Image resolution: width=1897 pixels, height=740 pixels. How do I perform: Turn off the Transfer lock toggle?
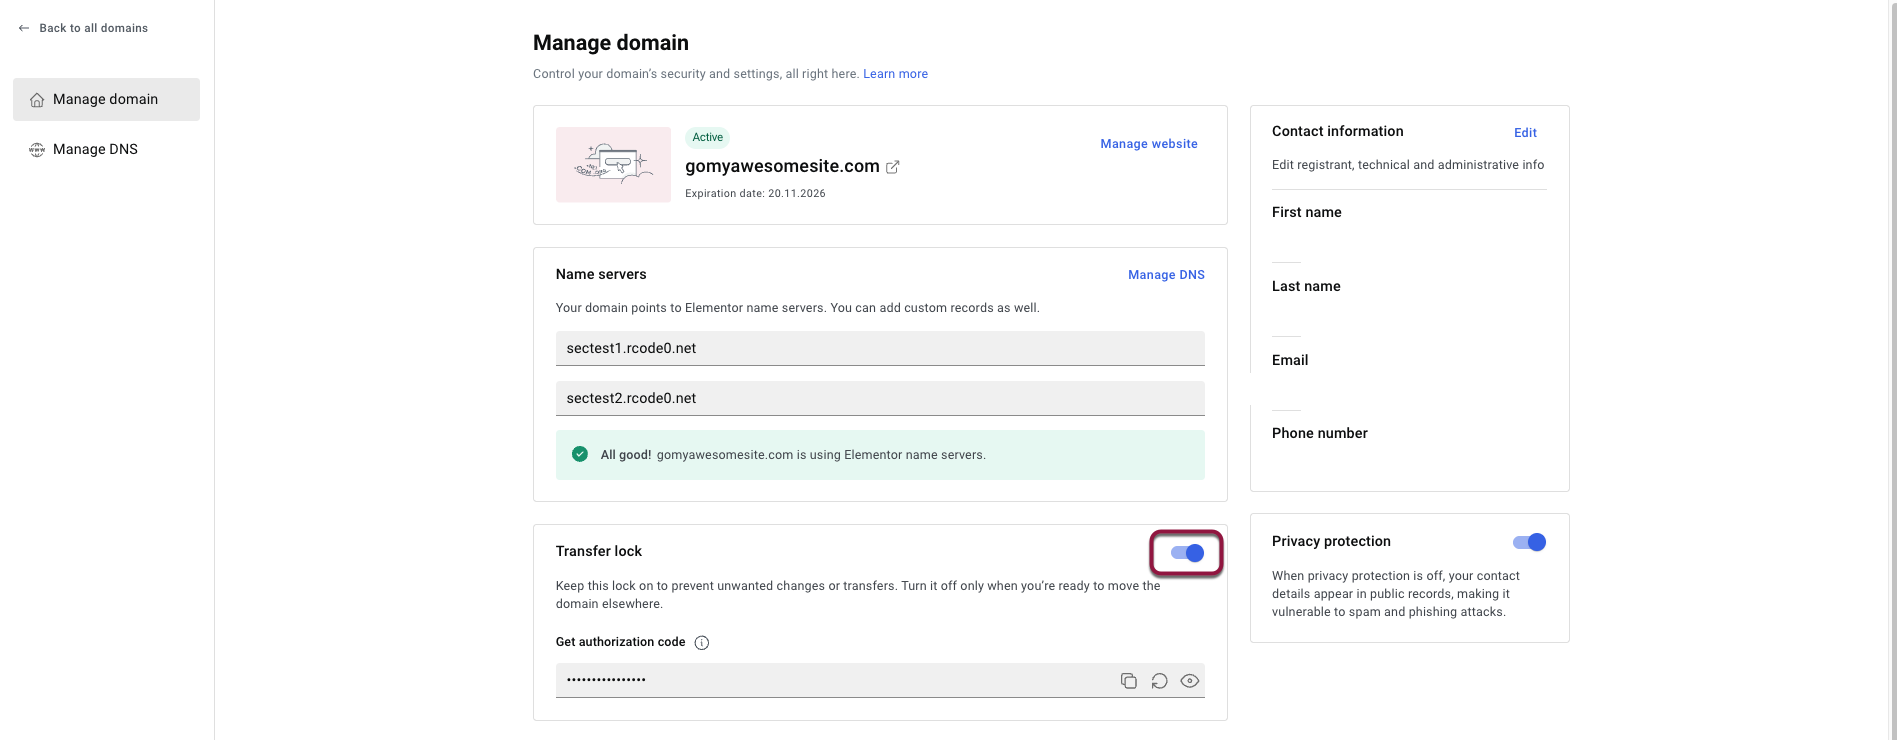click(1187, 553)
